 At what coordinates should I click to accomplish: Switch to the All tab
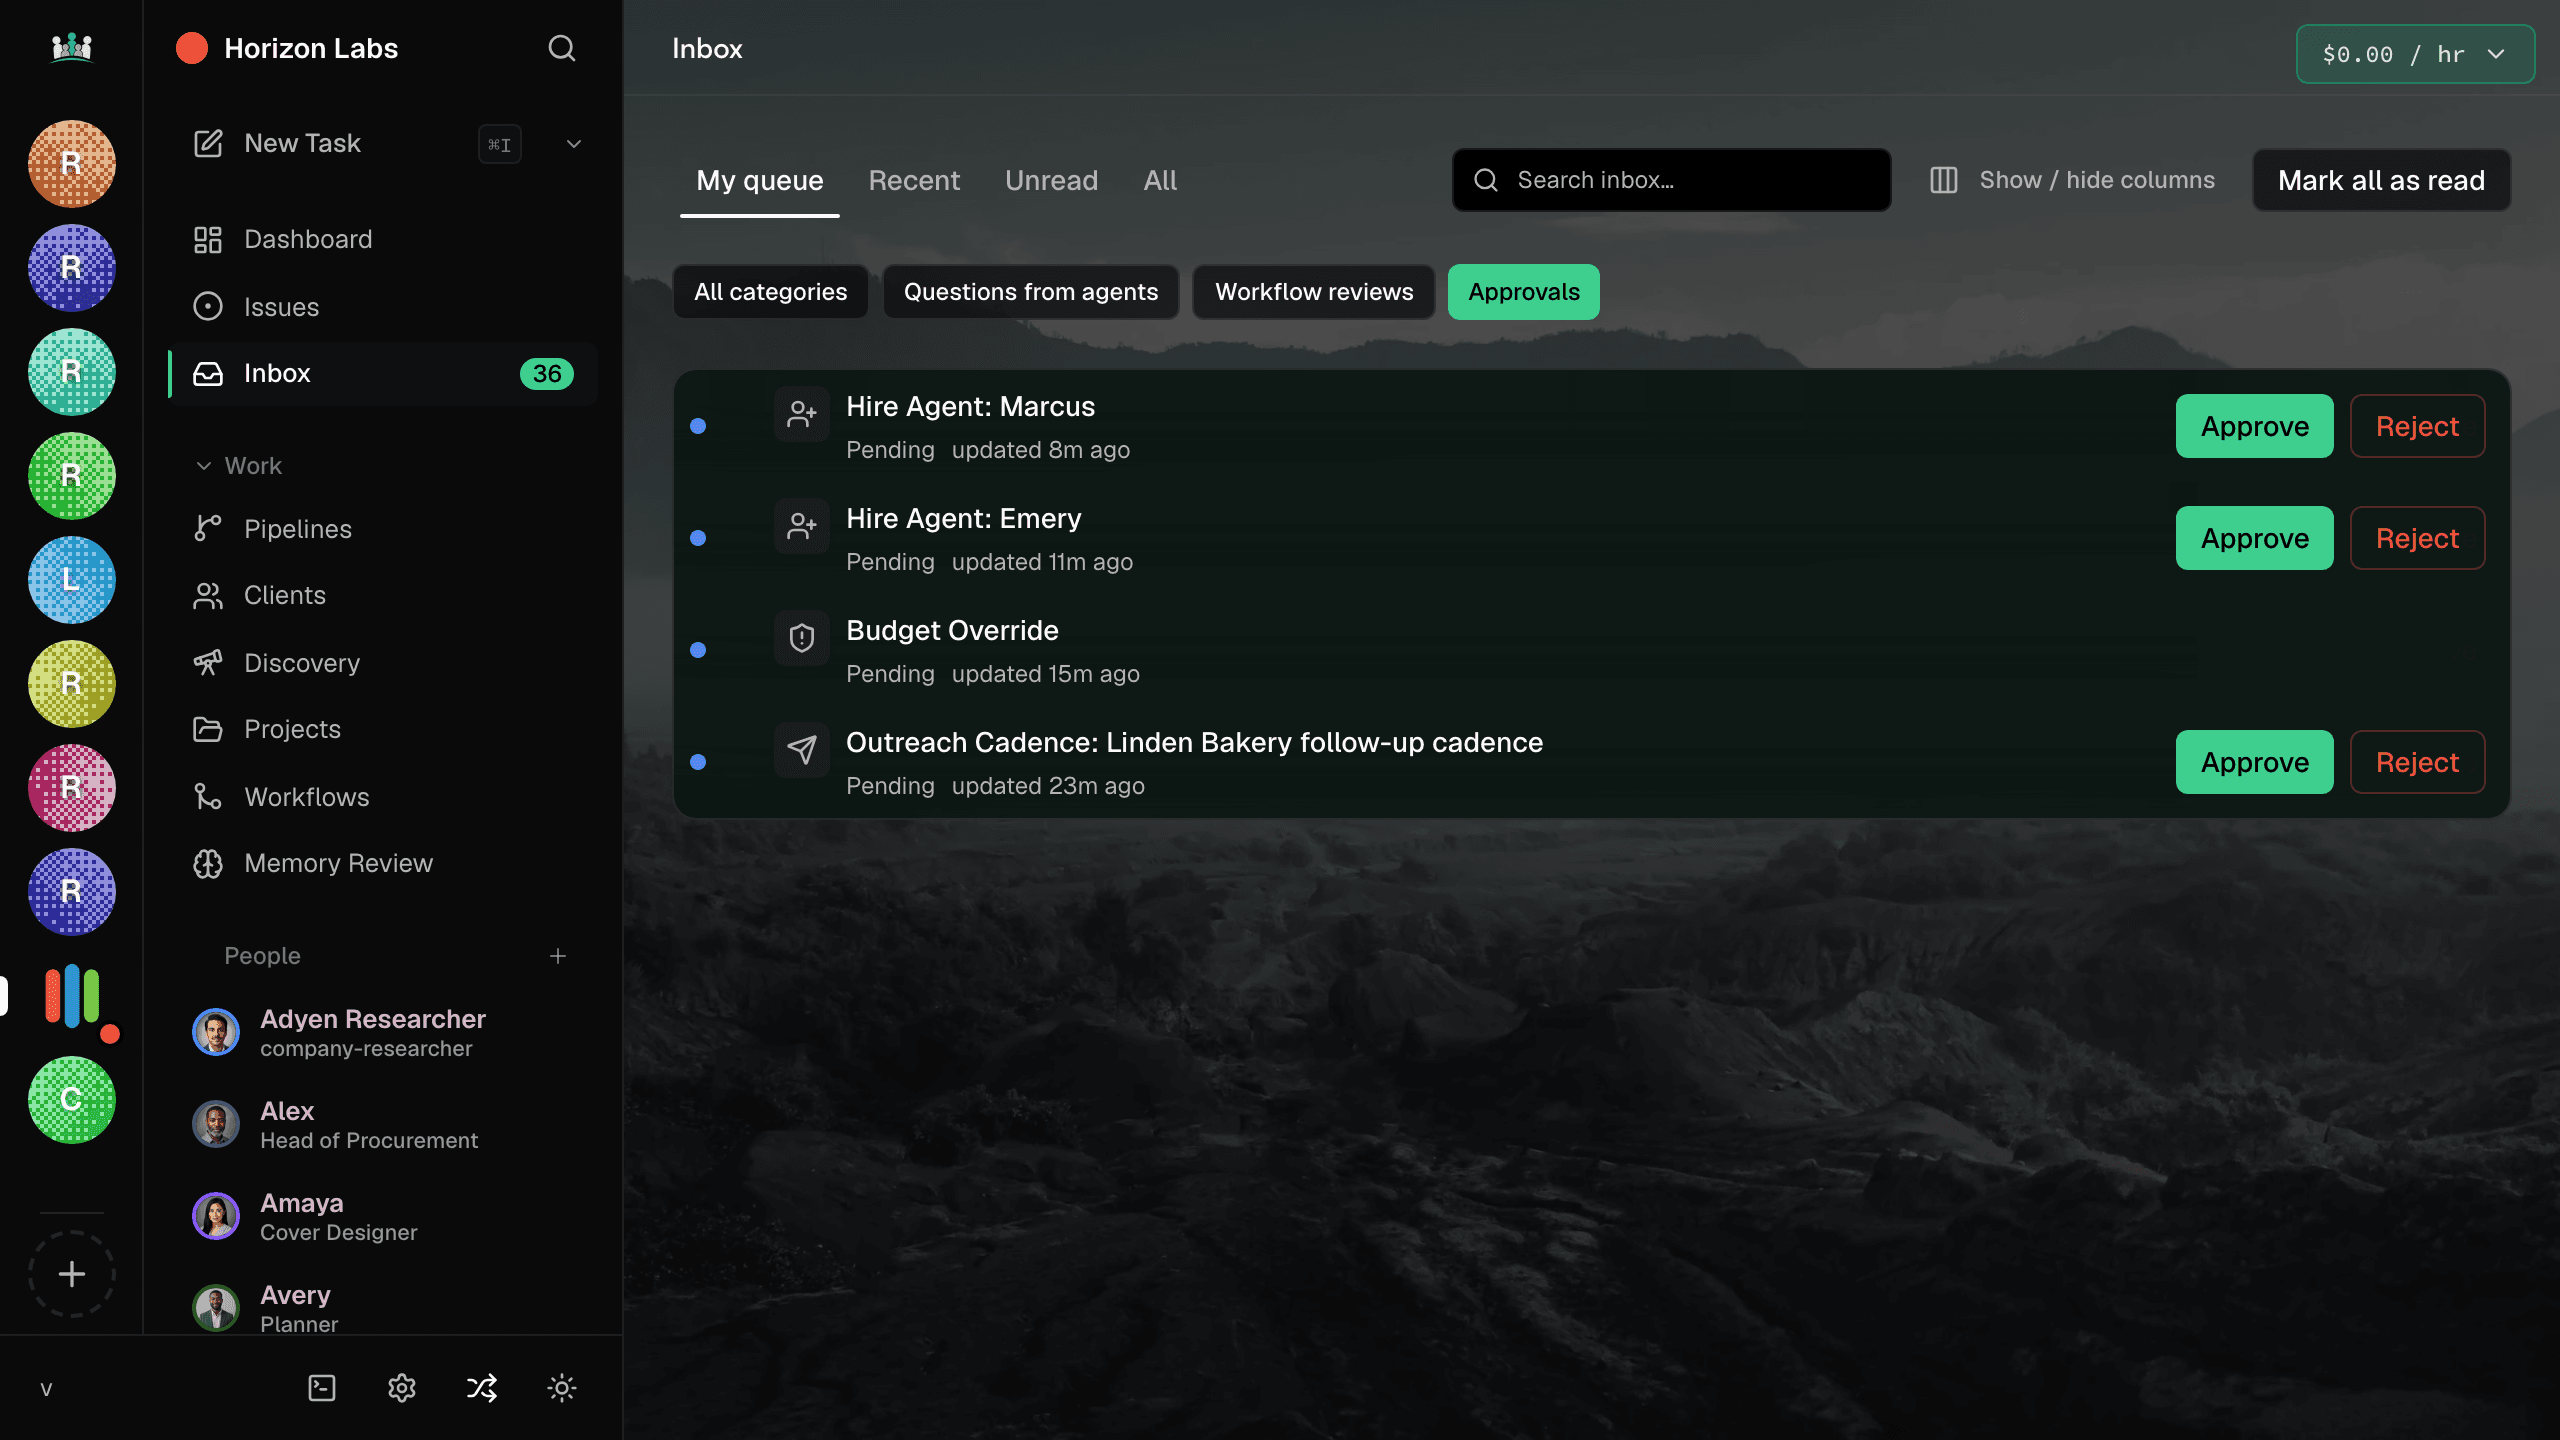pyautogui.click(x=1160, y=180)
